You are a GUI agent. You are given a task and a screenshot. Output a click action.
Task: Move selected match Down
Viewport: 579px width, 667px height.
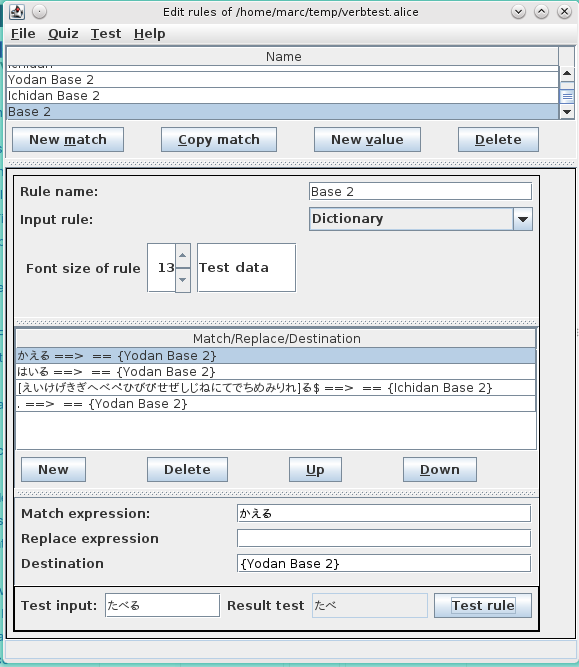tap(440, 470)
